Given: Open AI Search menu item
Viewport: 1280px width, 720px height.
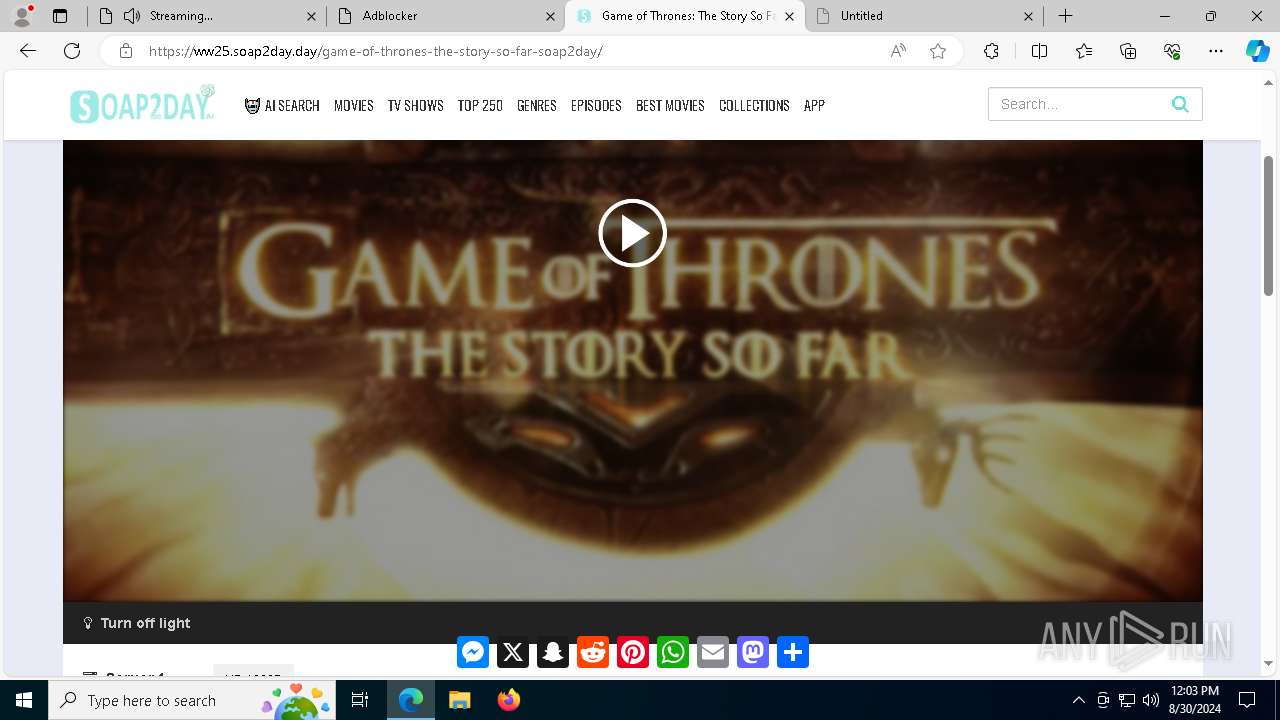Looking at the screenshot, I should click(x=282, y=105).
